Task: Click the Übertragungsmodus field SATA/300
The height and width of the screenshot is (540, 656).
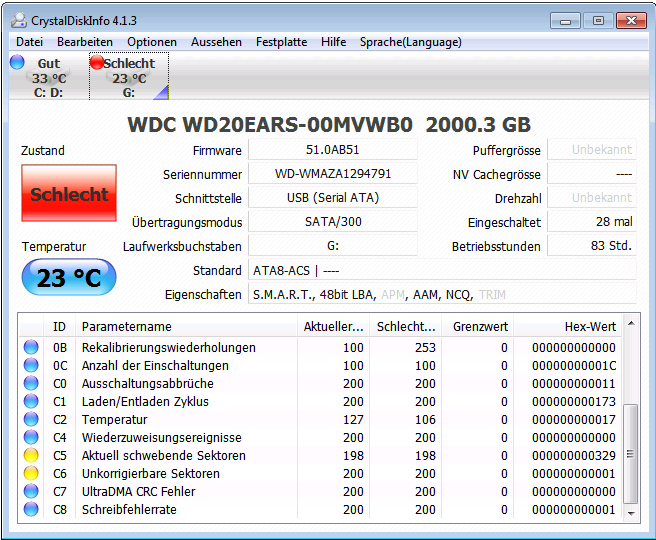Action: (333, 222)
